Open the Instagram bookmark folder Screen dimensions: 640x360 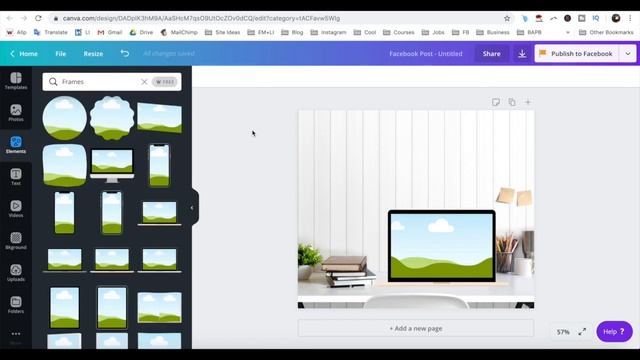(329, 32)
